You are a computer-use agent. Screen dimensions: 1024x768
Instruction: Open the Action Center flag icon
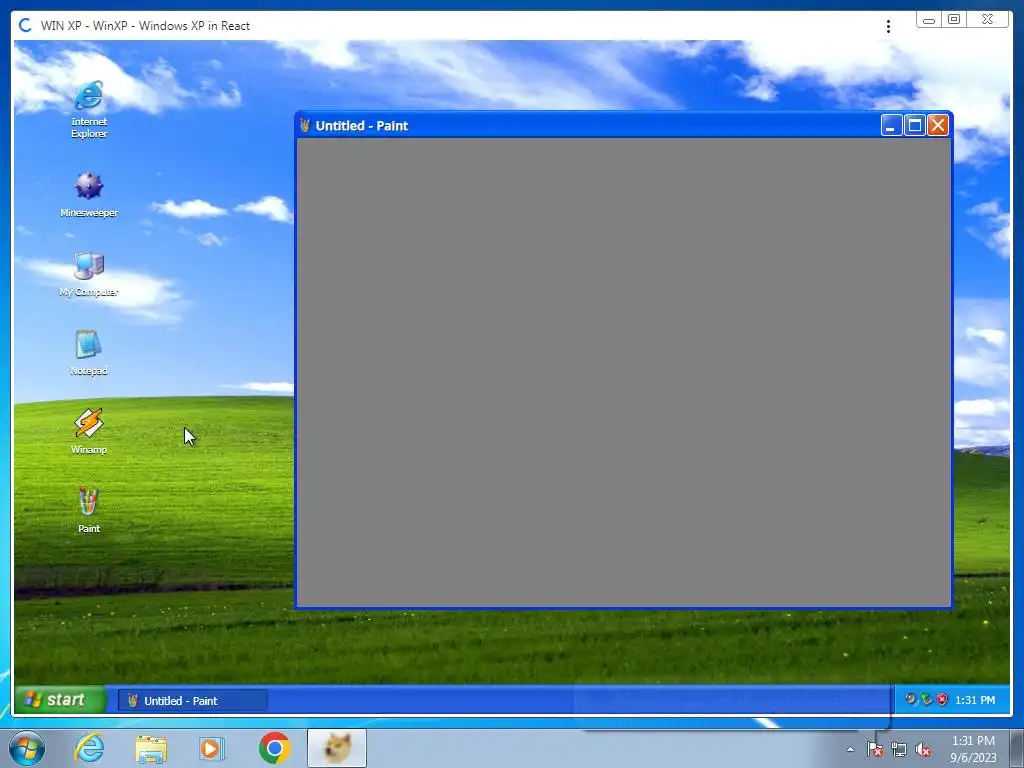(875, 750)
